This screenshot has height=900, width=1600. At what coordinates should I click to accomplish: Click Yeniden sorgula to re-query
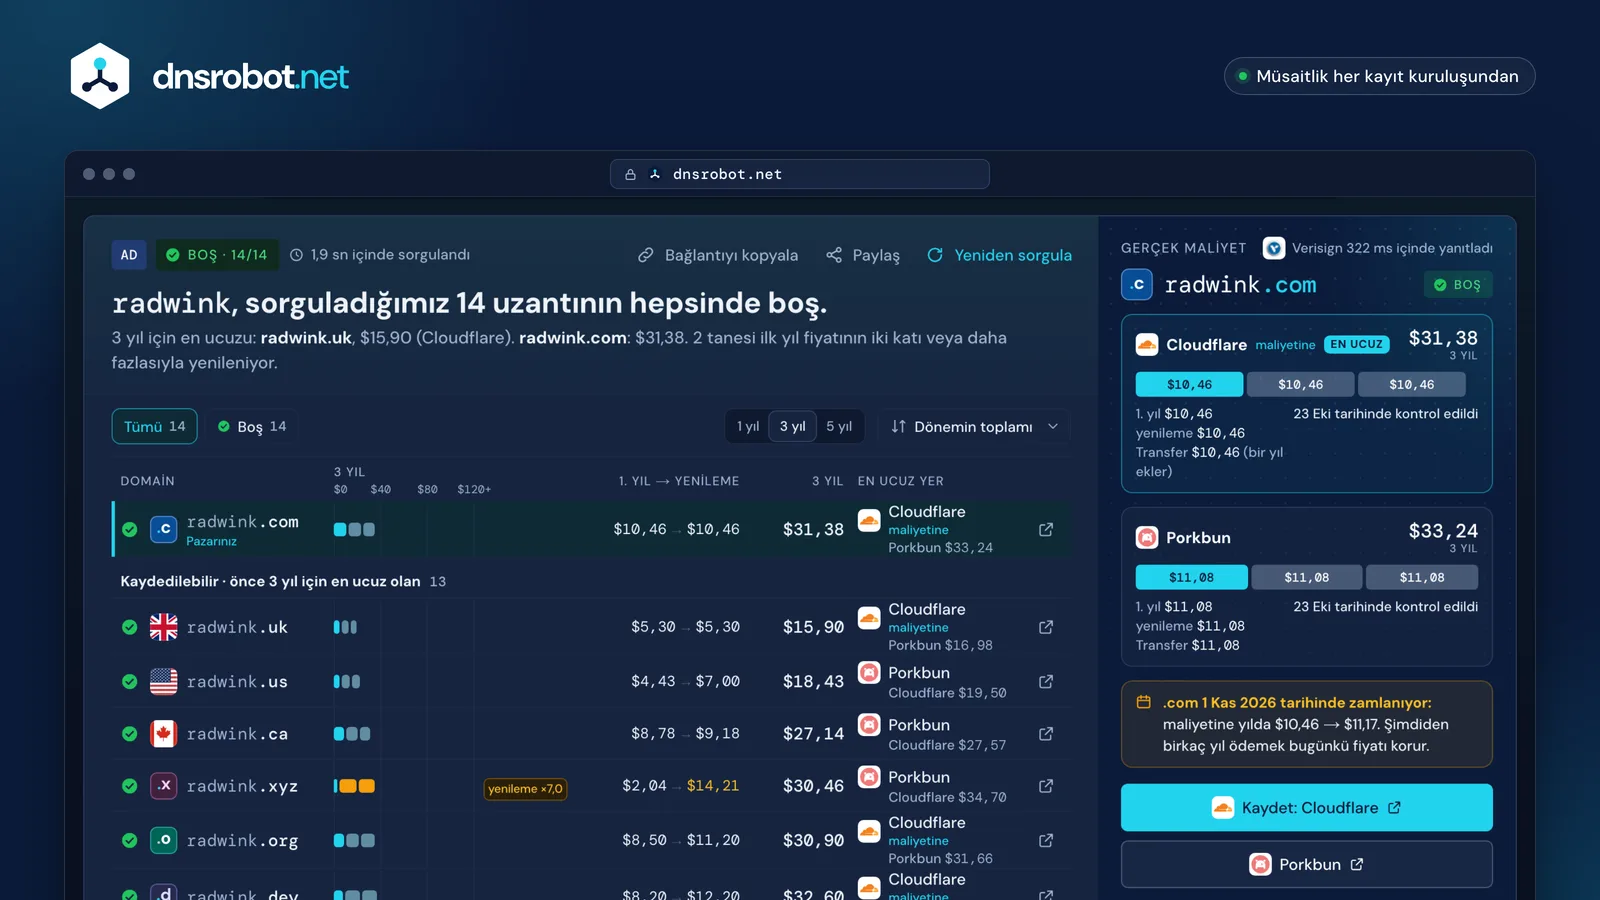point(999,255)
